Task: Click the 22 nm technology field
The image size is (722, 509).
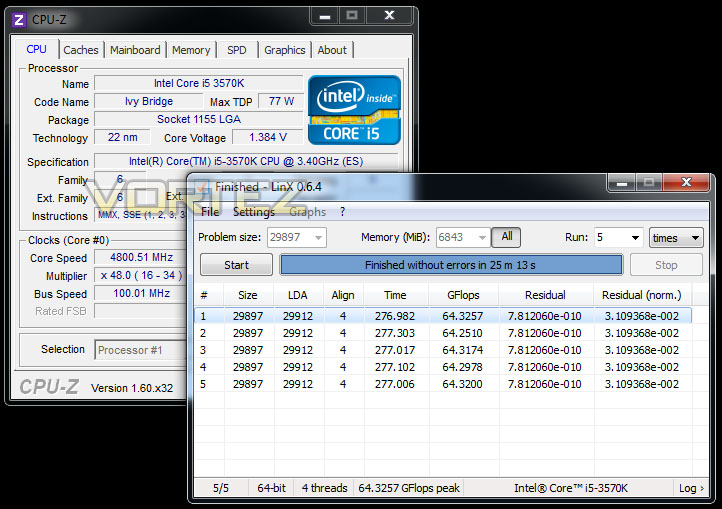Action: click(x=122, y=137)
